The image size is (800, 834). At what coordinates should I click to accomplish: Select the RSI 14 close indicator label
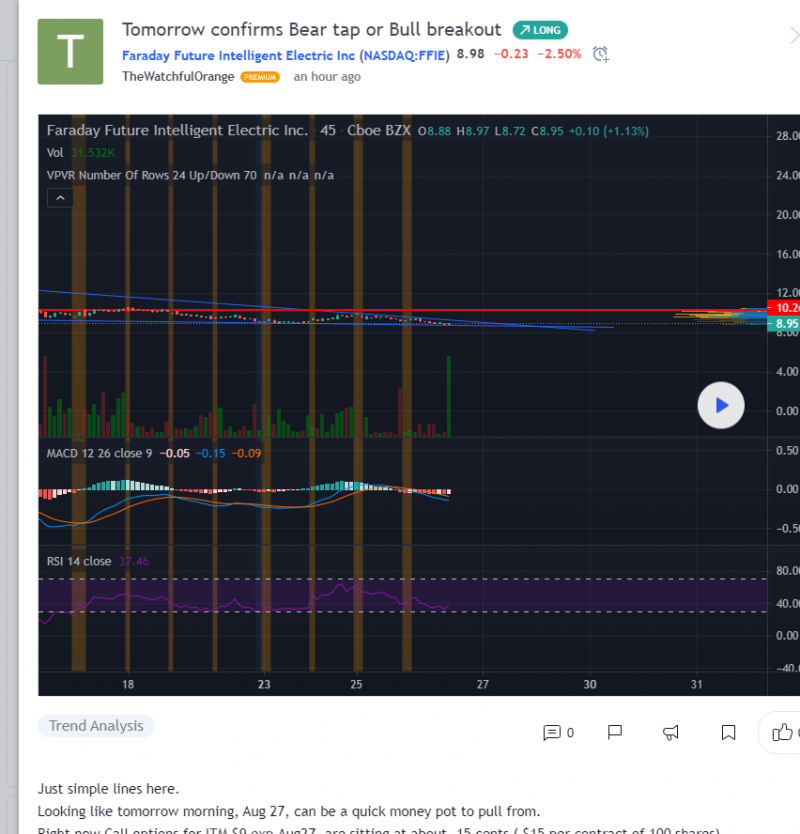pyautogui.click(x=79, y=561)
